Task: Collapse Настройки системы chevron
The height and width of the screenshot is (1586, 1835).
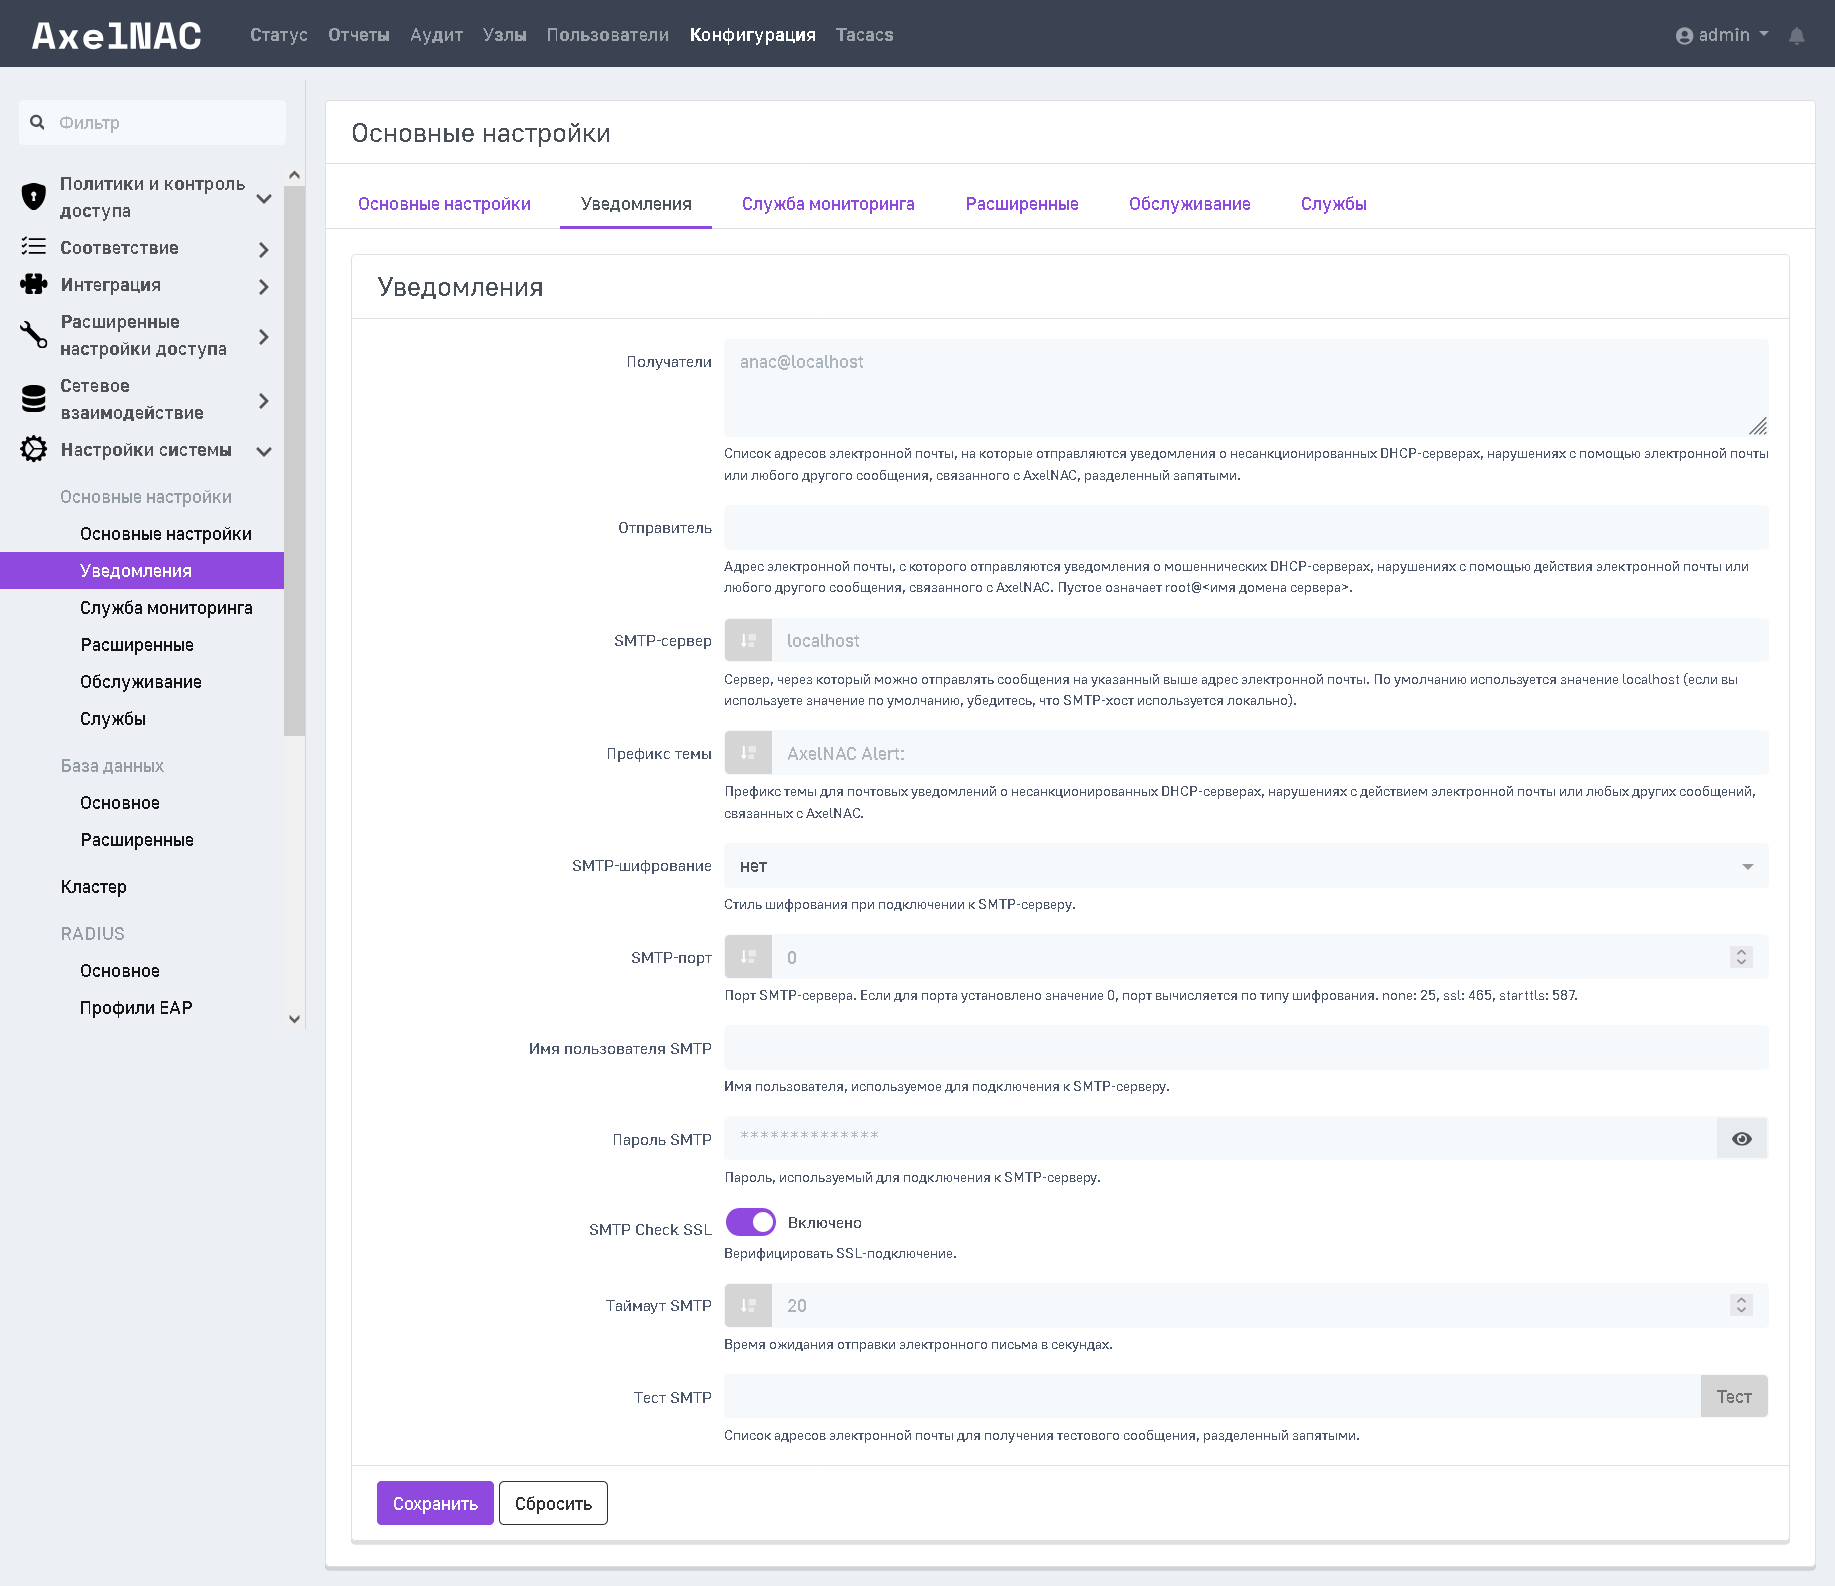Action: coord(264,451)
